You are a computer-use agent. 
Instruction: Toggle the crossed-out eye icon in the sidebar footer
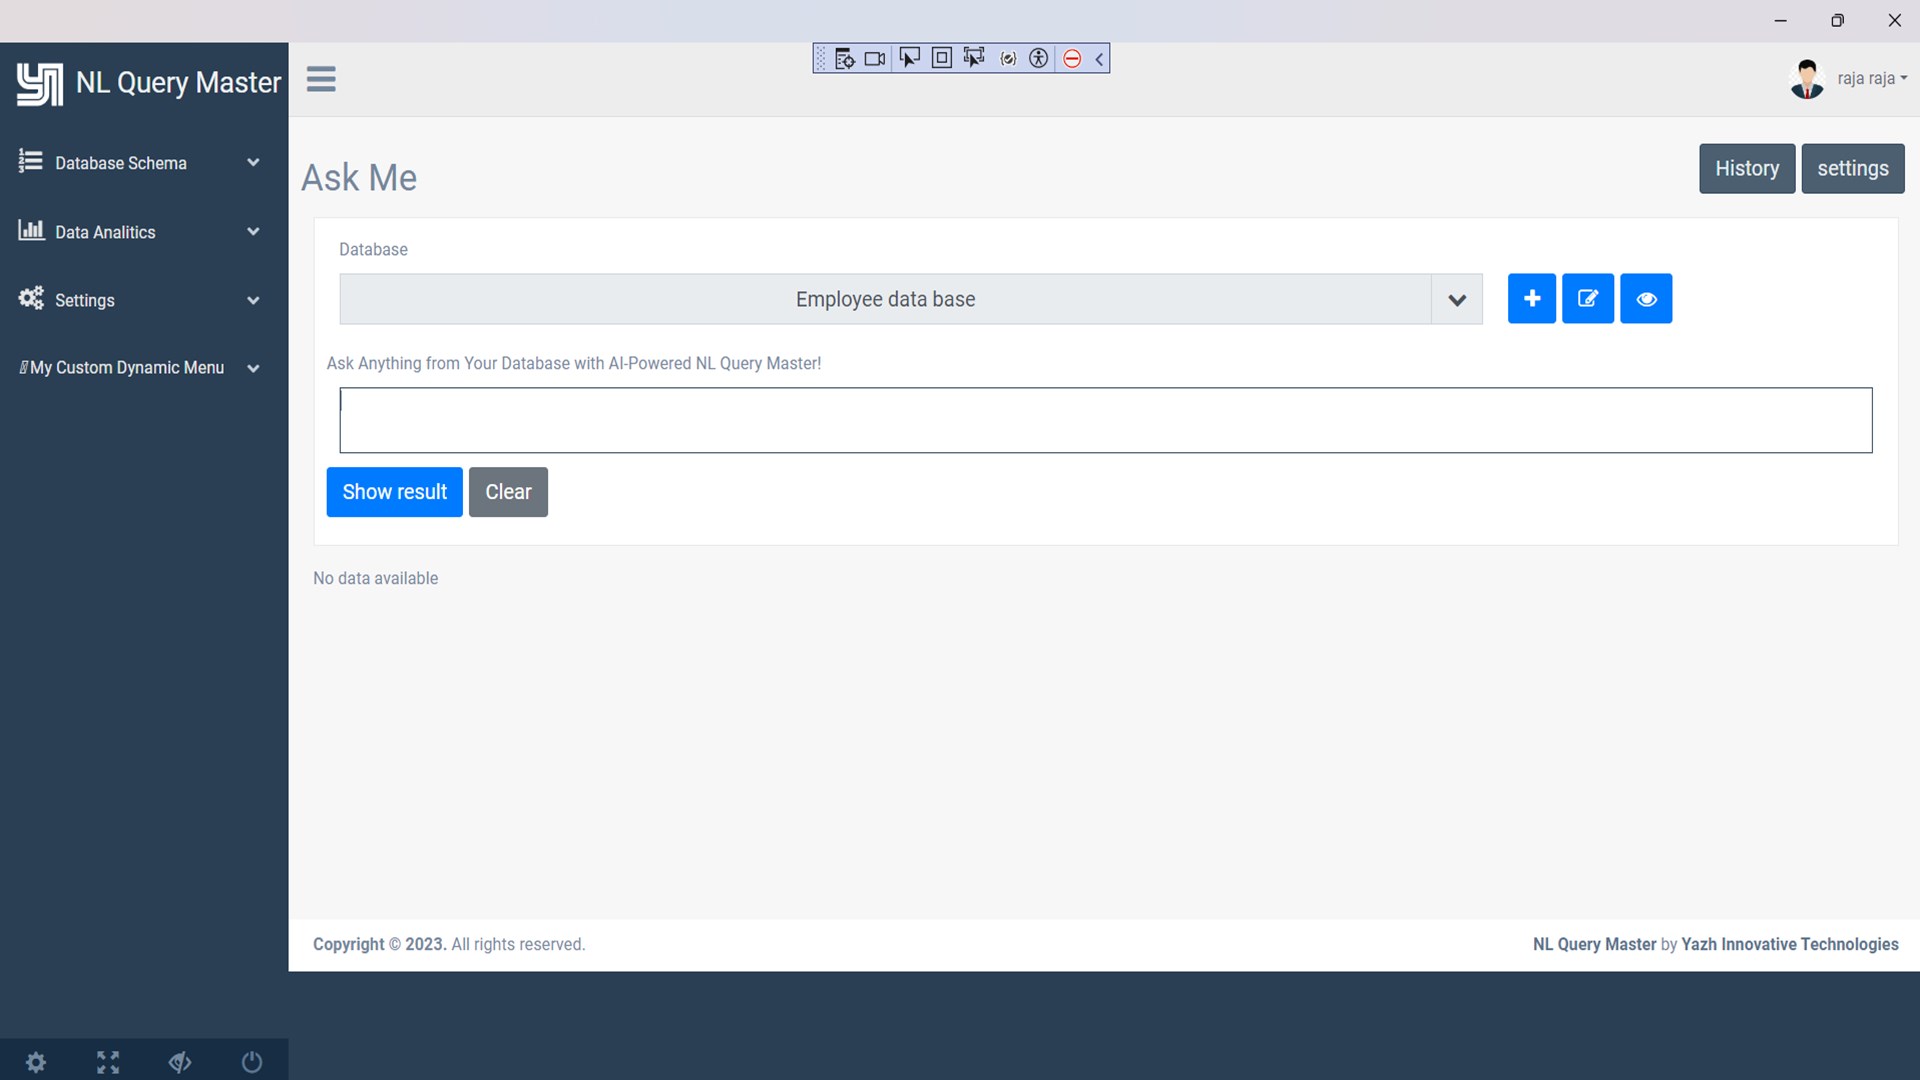pos(180,1062)
